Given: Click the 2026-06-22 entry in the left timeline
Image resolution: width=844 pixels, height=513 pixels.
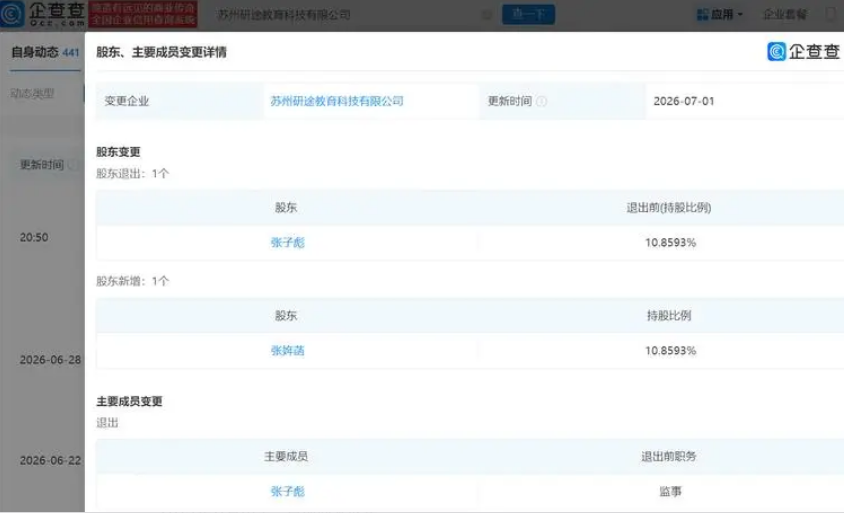Looking at the screenshot, I should [x=50, y=460].
